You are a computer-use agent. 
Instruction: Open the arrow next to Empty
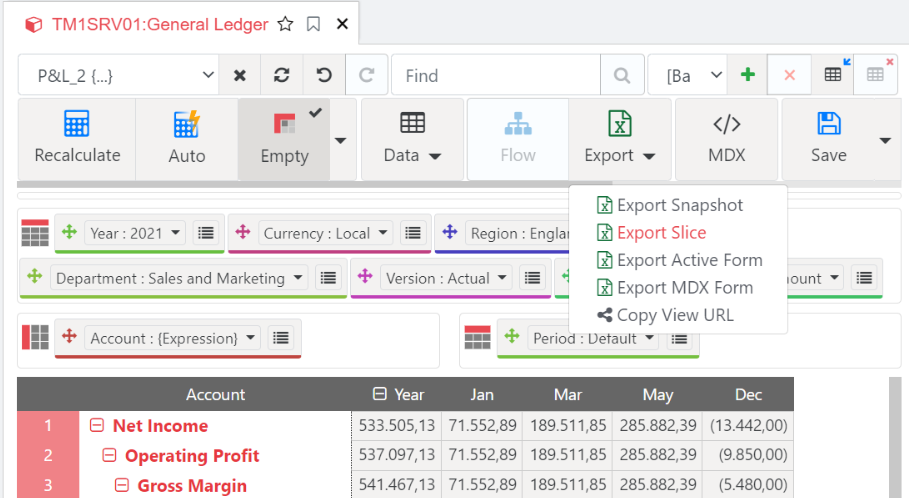pos(341,140)
